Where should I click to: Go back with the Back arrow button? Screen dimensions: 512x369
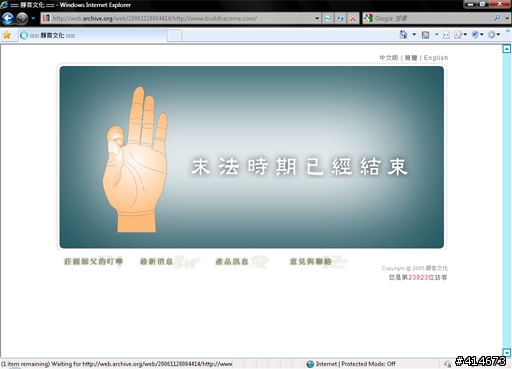8,18
